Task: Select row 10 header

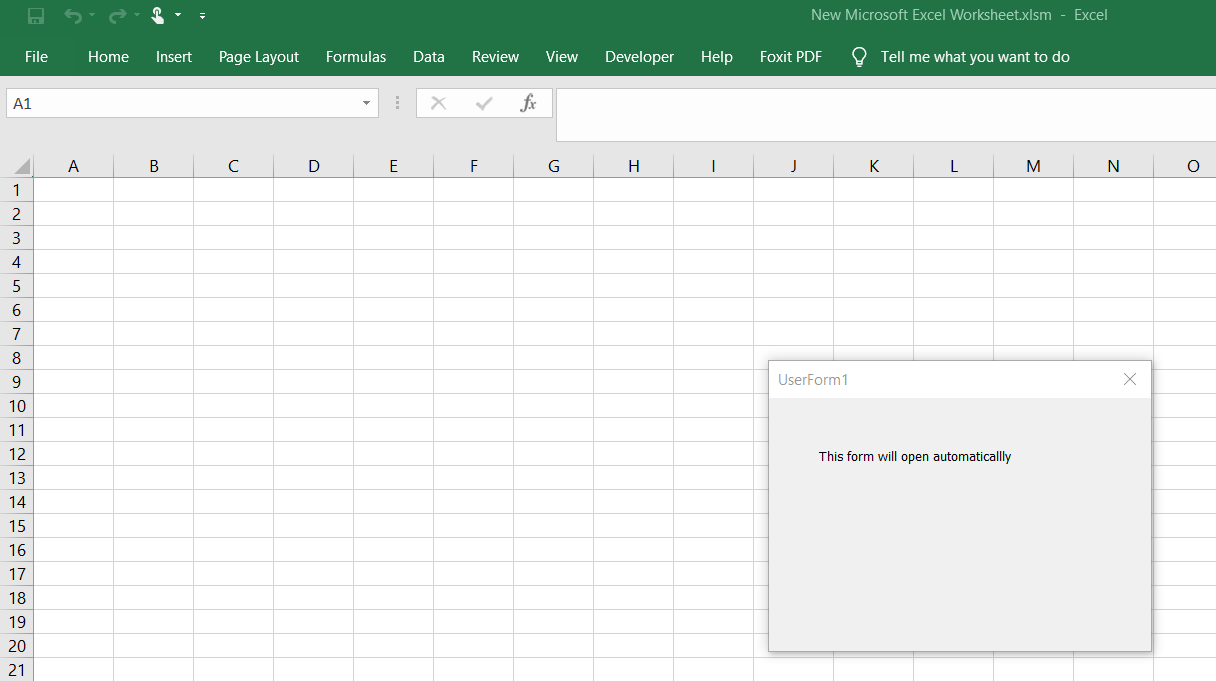Action: point(16,406)
